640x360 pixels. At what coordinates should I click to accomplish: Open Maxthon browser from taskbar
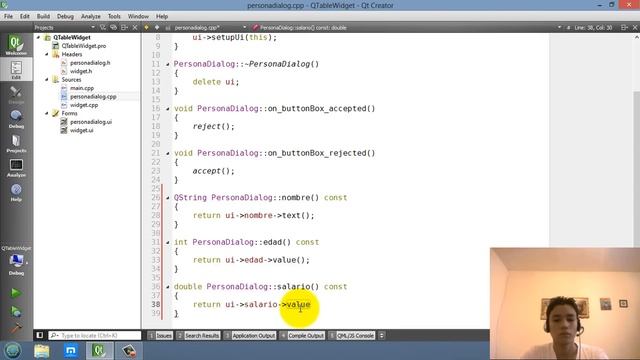pos(71,350)
